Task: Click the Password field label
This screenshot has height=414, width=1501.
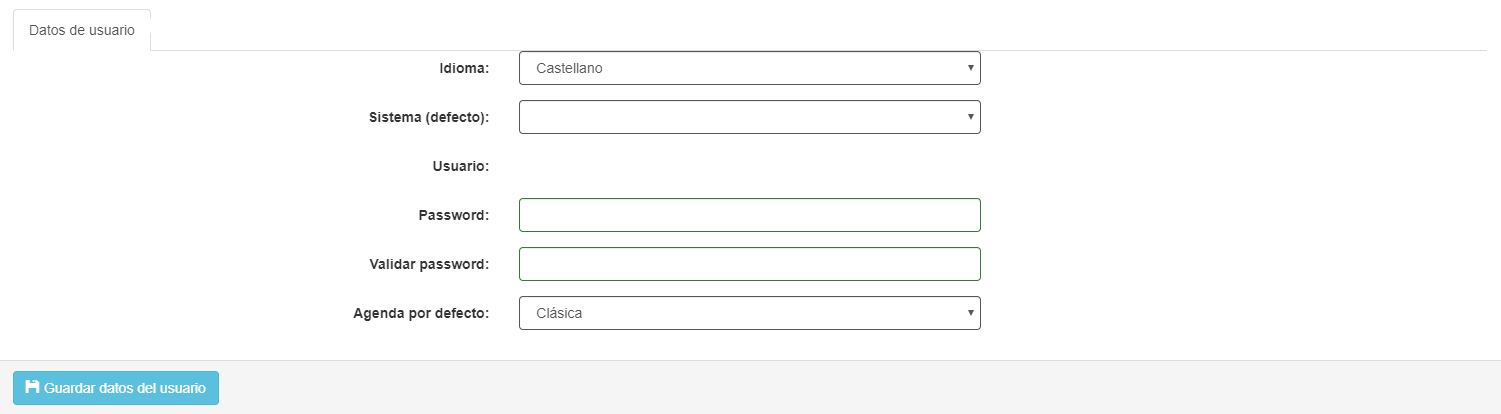Action: pyautogui.click(x=453, y=215)
